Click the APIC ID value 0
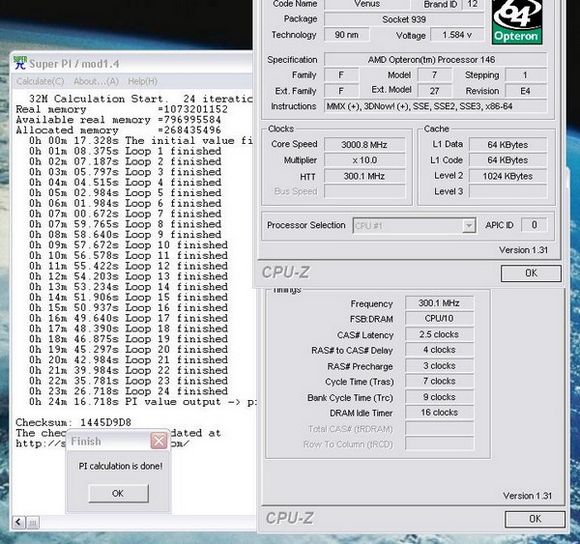Screen dimensions: 580x544 pos(534,224)
